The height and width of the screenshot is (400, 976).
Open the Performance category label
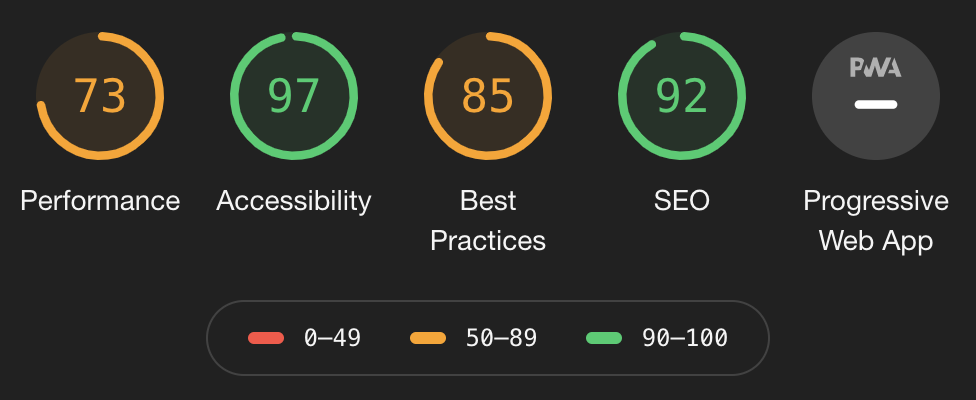click(100, 201)
